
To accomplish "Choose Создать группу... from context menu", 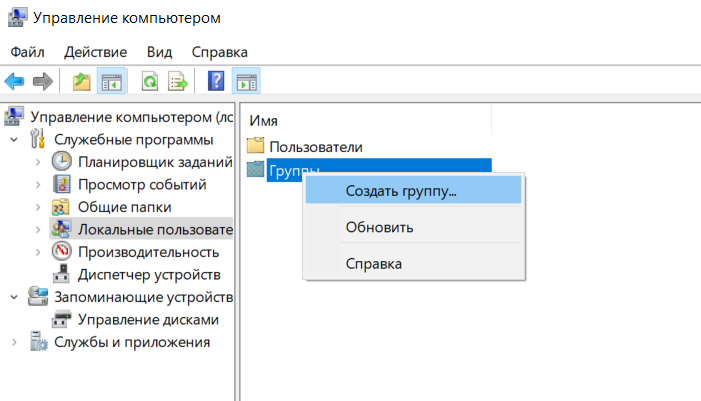I will [x=414, y=191].
